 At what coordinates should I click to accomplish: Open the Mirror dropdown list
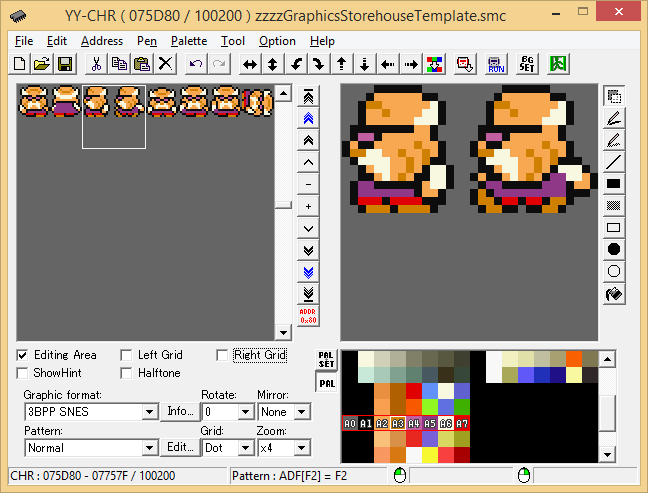click(x=302, y=412)
